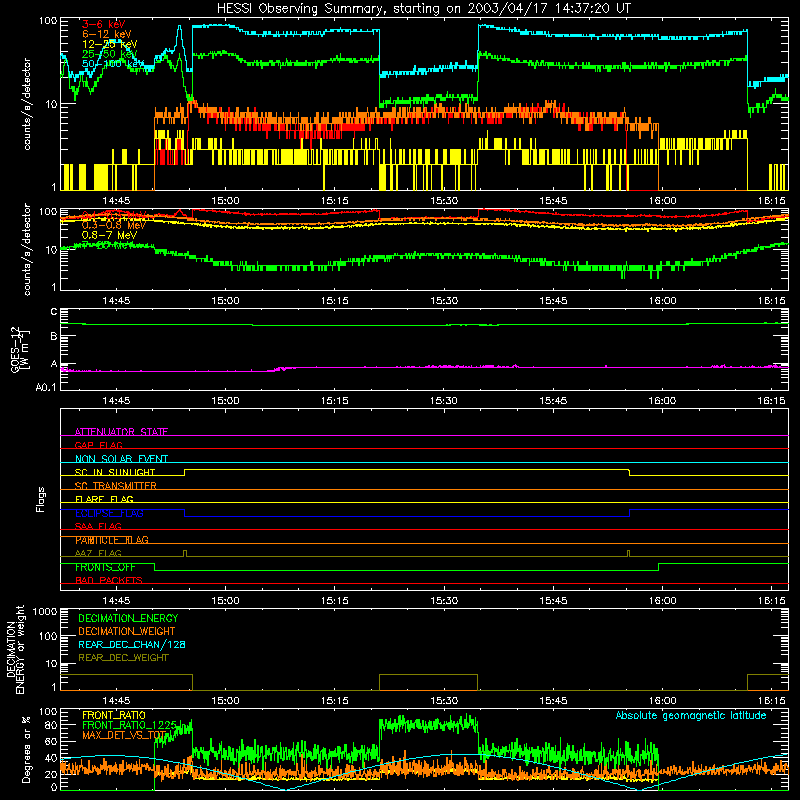Viewport: 800px width, 800px height.
Task: Click the SC_TRANSMITTER flag label
Action: click(x=116, y=486)
